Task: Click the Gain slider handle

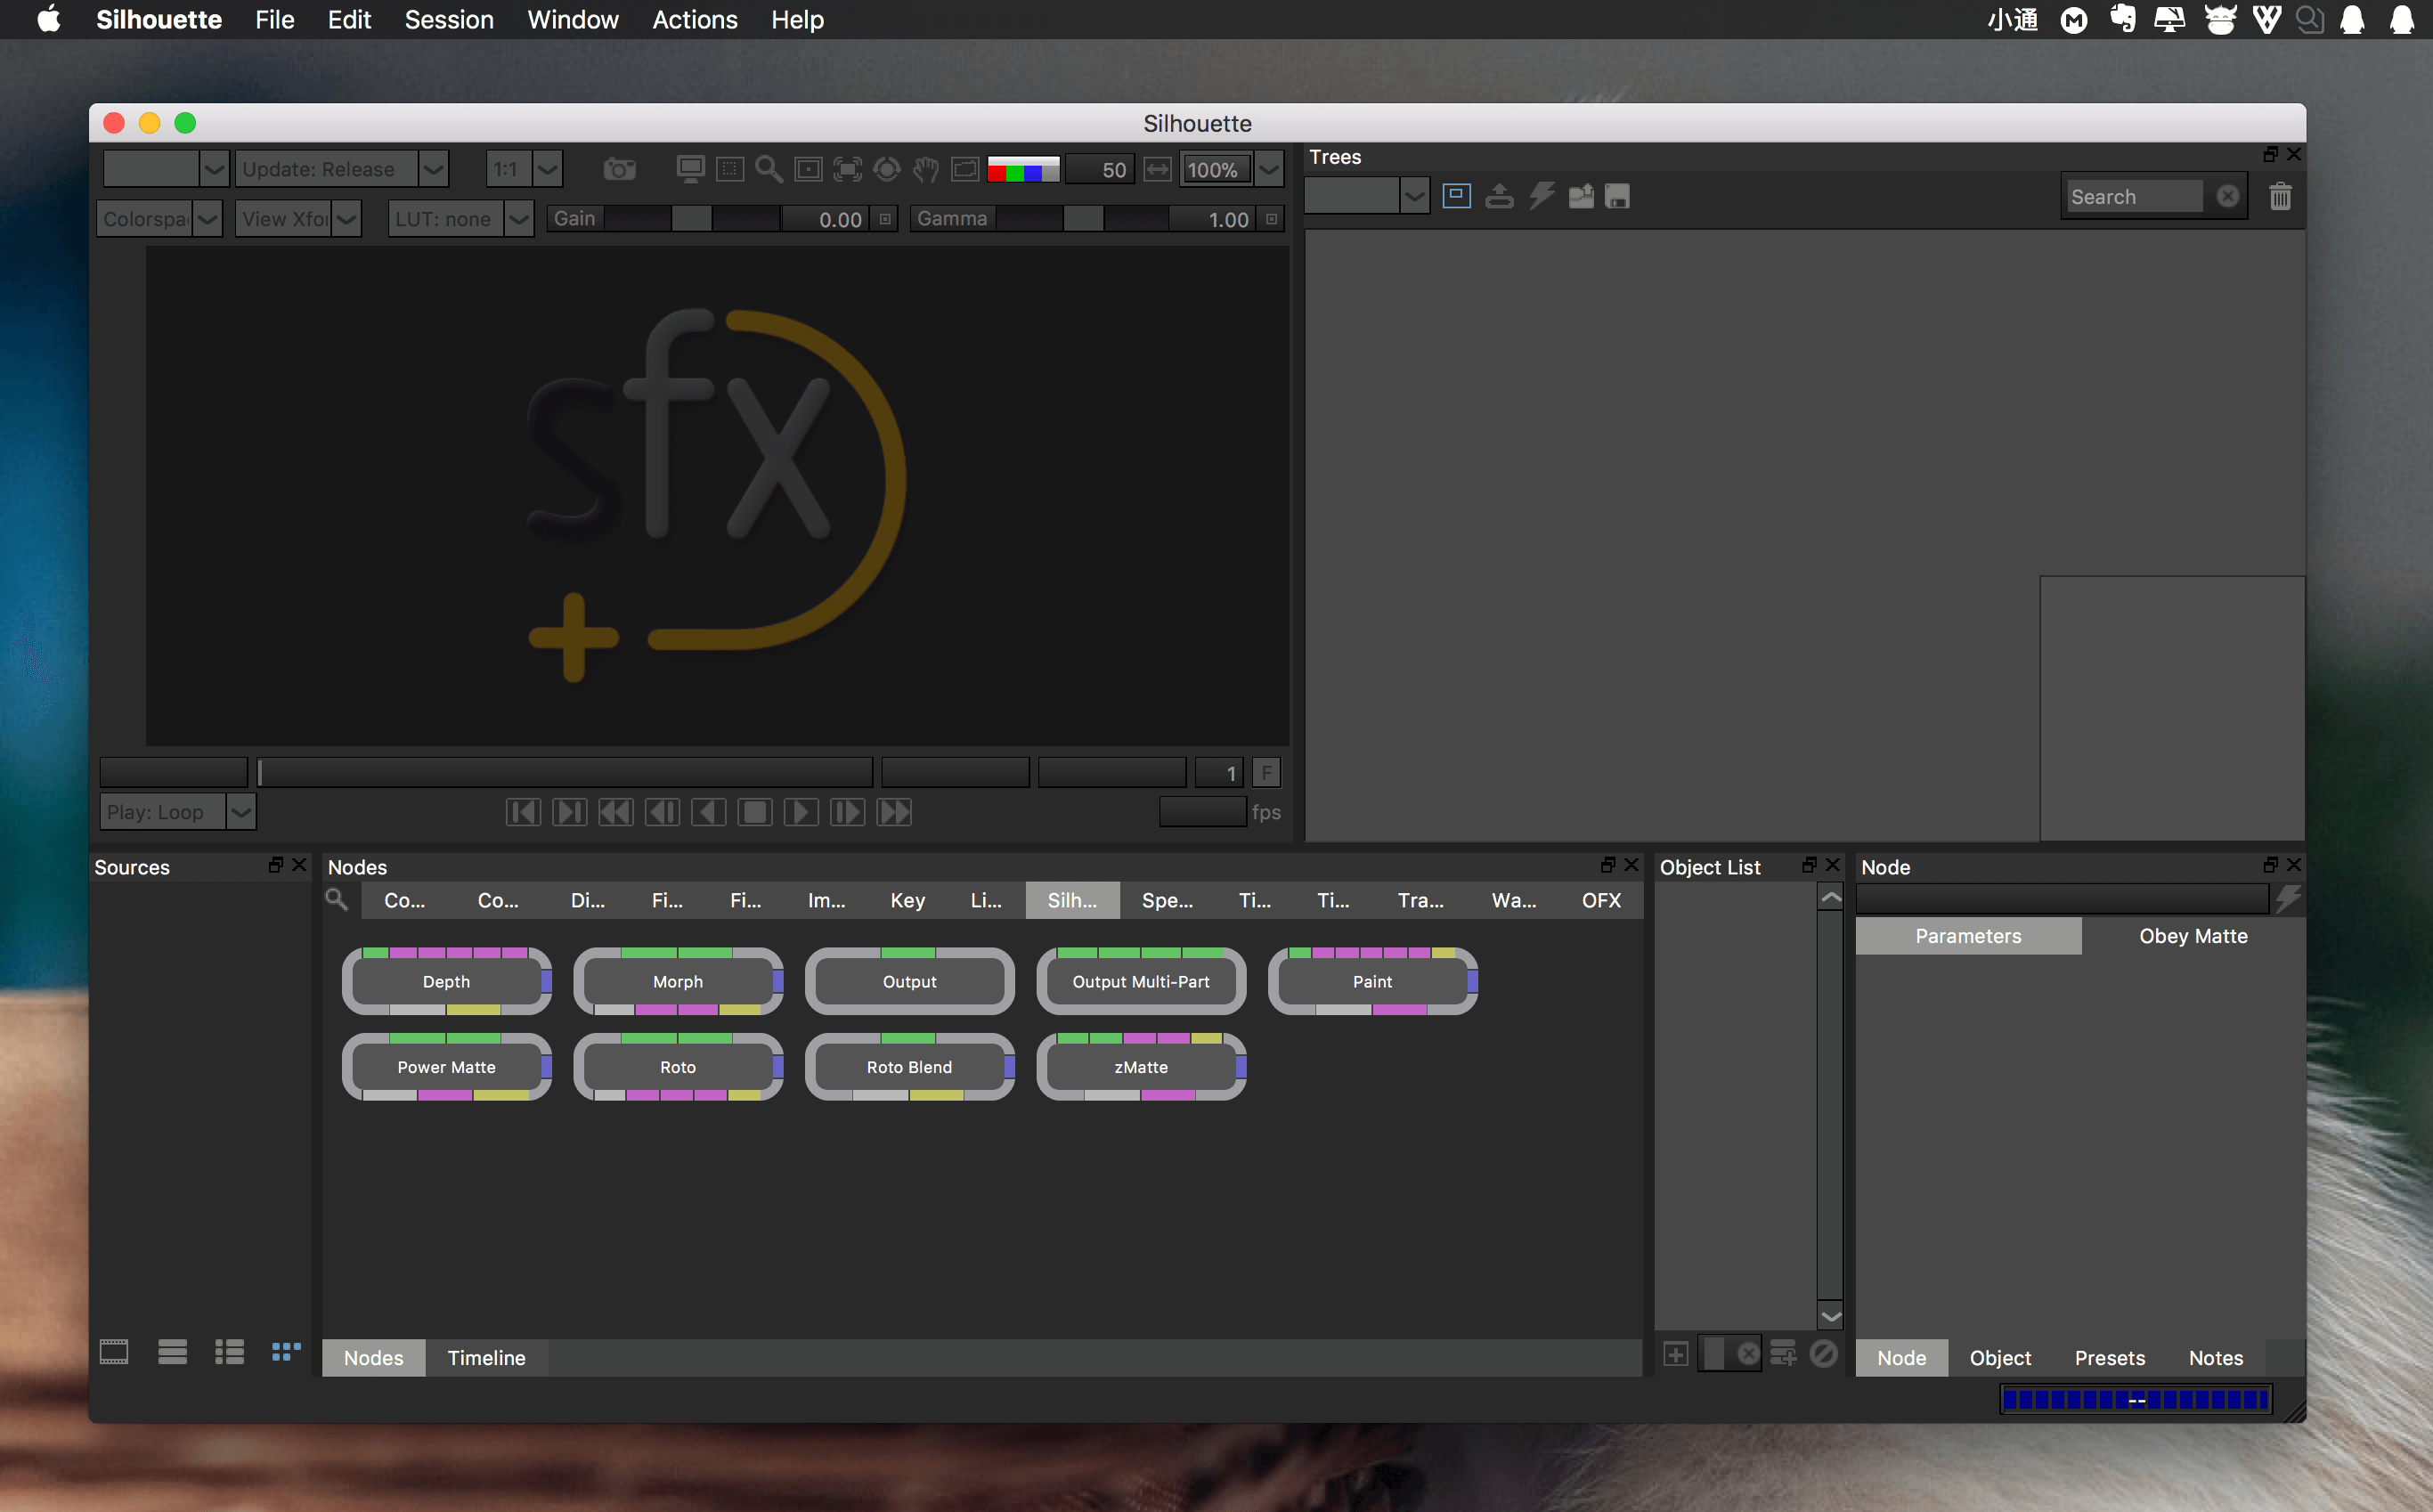Action: coord(691,218)
